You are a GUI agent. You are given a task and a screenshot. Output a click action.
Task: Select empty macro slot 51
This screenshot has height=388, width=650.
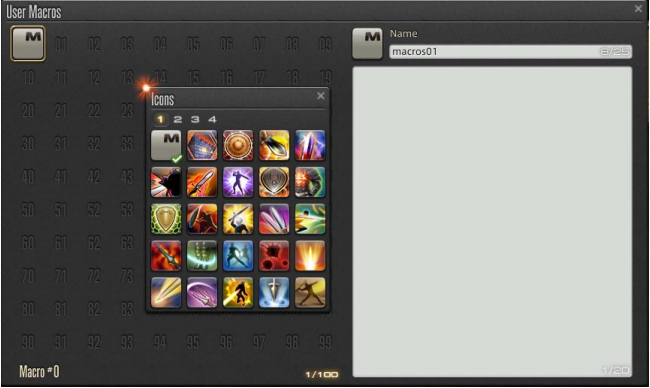point(61,210)
